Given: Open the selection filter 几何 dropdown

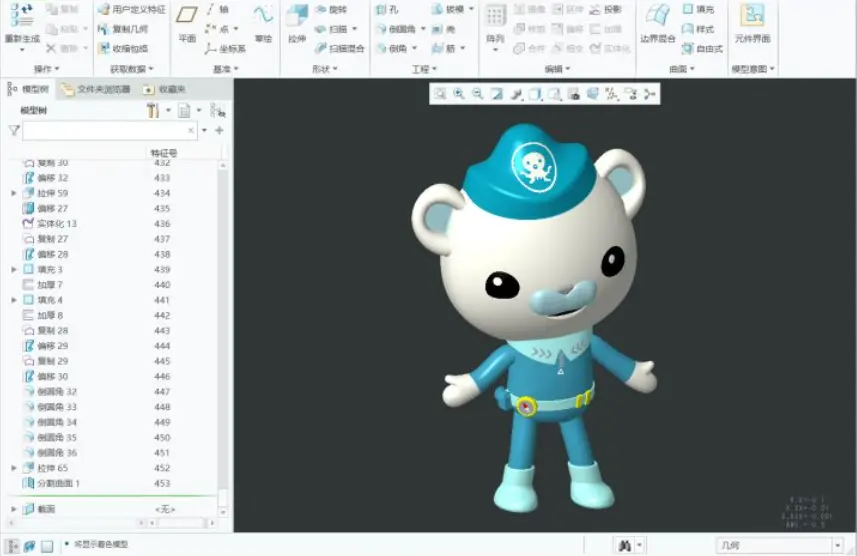Looking at the screenshot, I should 837,545.
